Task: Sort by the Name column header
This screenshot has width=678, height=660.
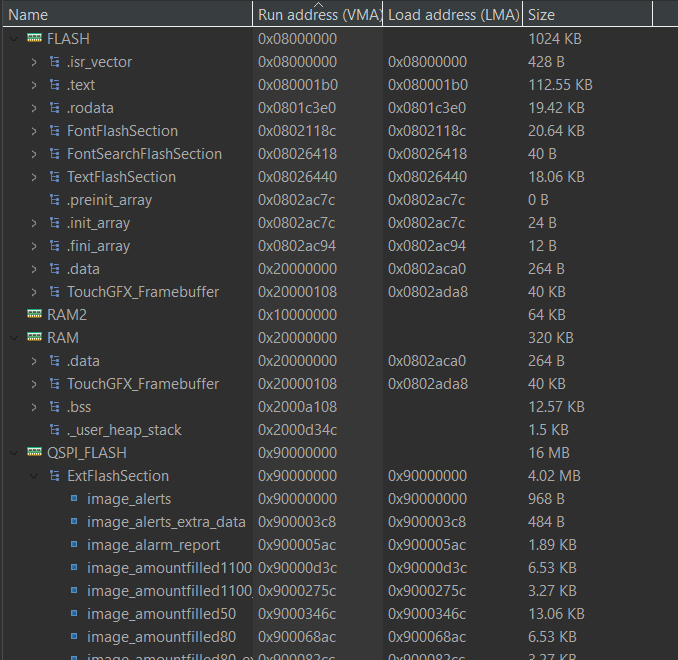Action: (128, 15)
